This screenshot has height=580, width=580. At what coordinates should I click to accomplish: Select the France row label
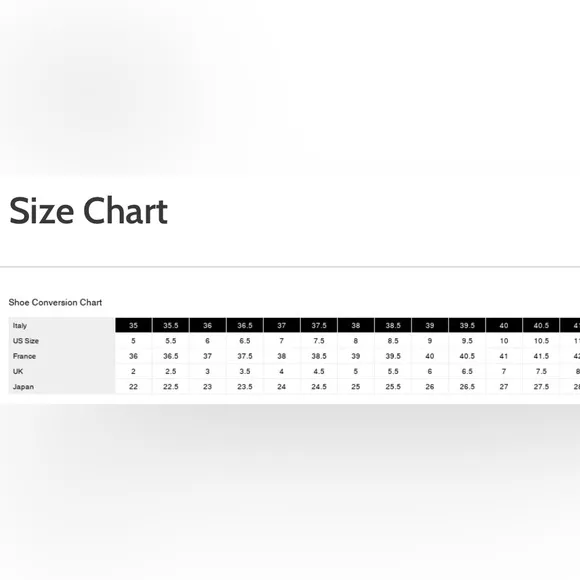24,356
